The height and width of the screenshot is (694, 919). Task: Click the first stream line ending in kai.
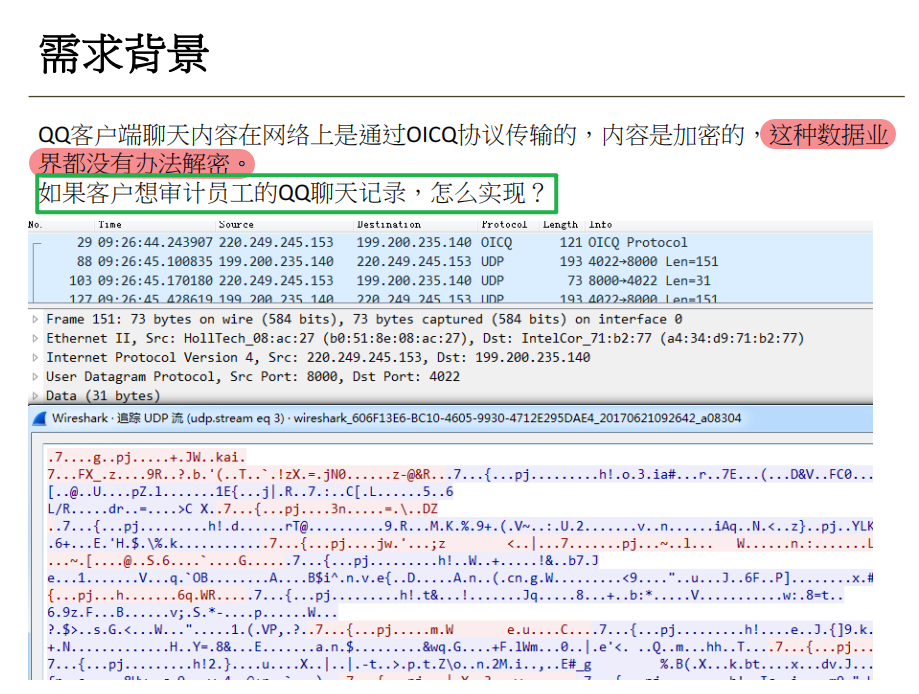[x=147, y=457]
